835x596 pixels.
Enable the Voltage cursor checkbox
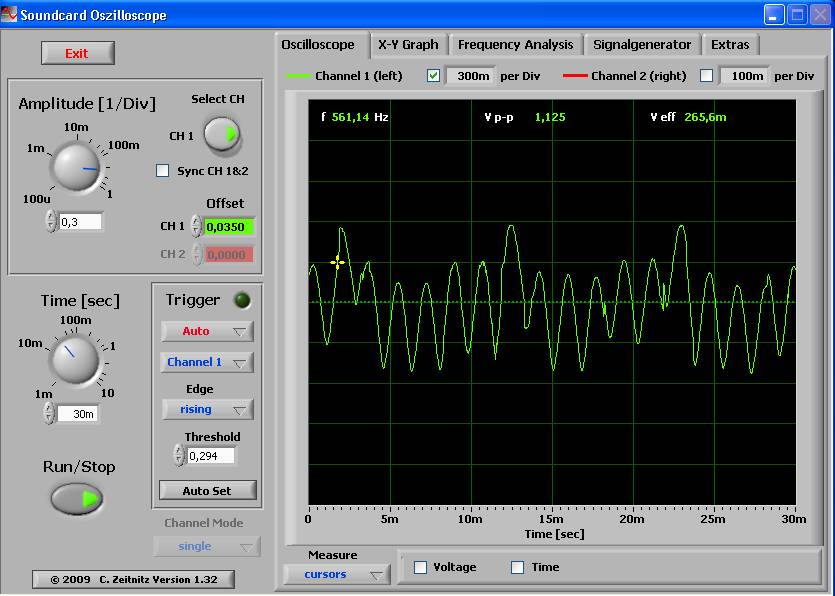tap(420, 567)
